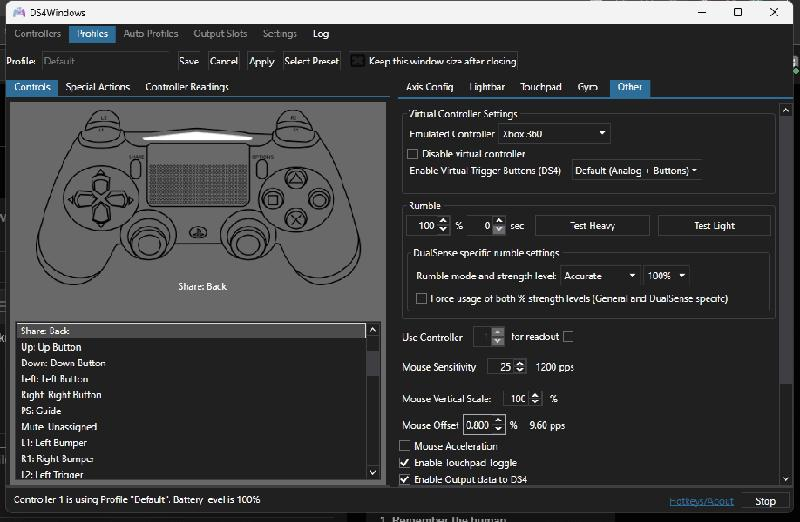
Task: Click the Share button on controller diagram
Action: coord(136,168)
